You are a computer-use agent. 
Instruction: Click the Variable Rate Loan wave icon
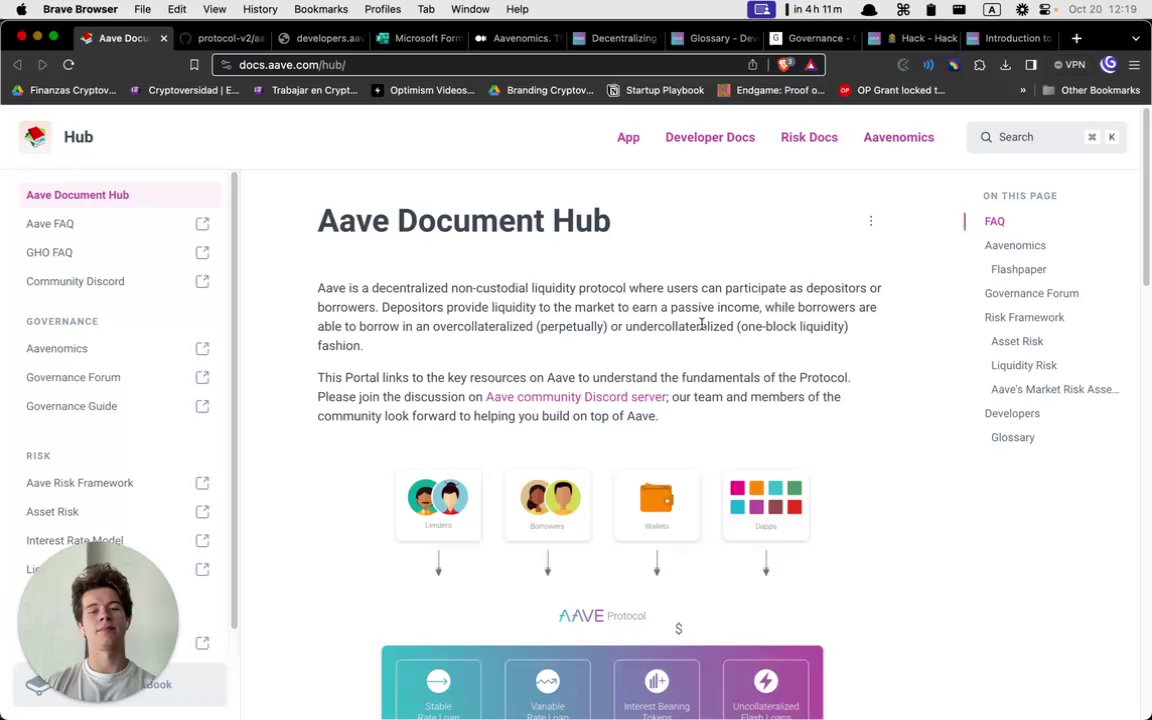click(x=547, y=681)
